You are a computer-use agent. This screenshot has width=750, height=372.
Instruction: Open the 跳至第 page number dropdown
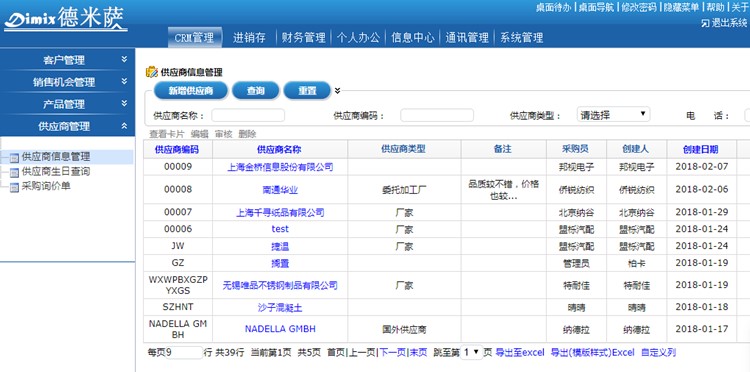472,352
